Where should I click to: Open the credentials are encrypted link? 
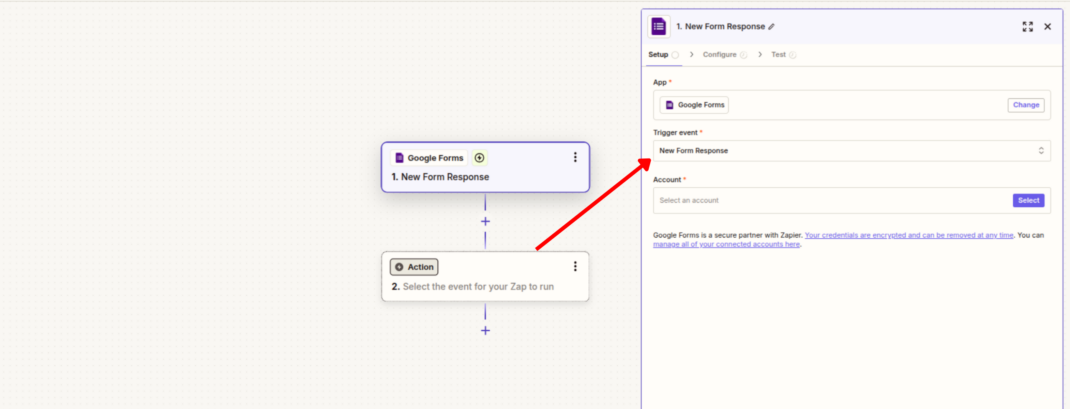point(909,235)
